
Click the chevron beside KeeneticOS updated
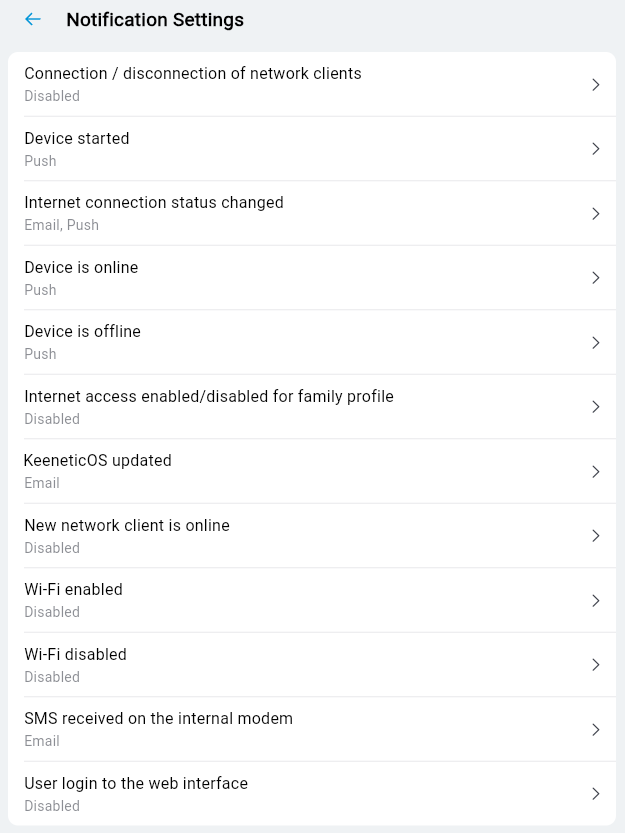tap(596, 471)
